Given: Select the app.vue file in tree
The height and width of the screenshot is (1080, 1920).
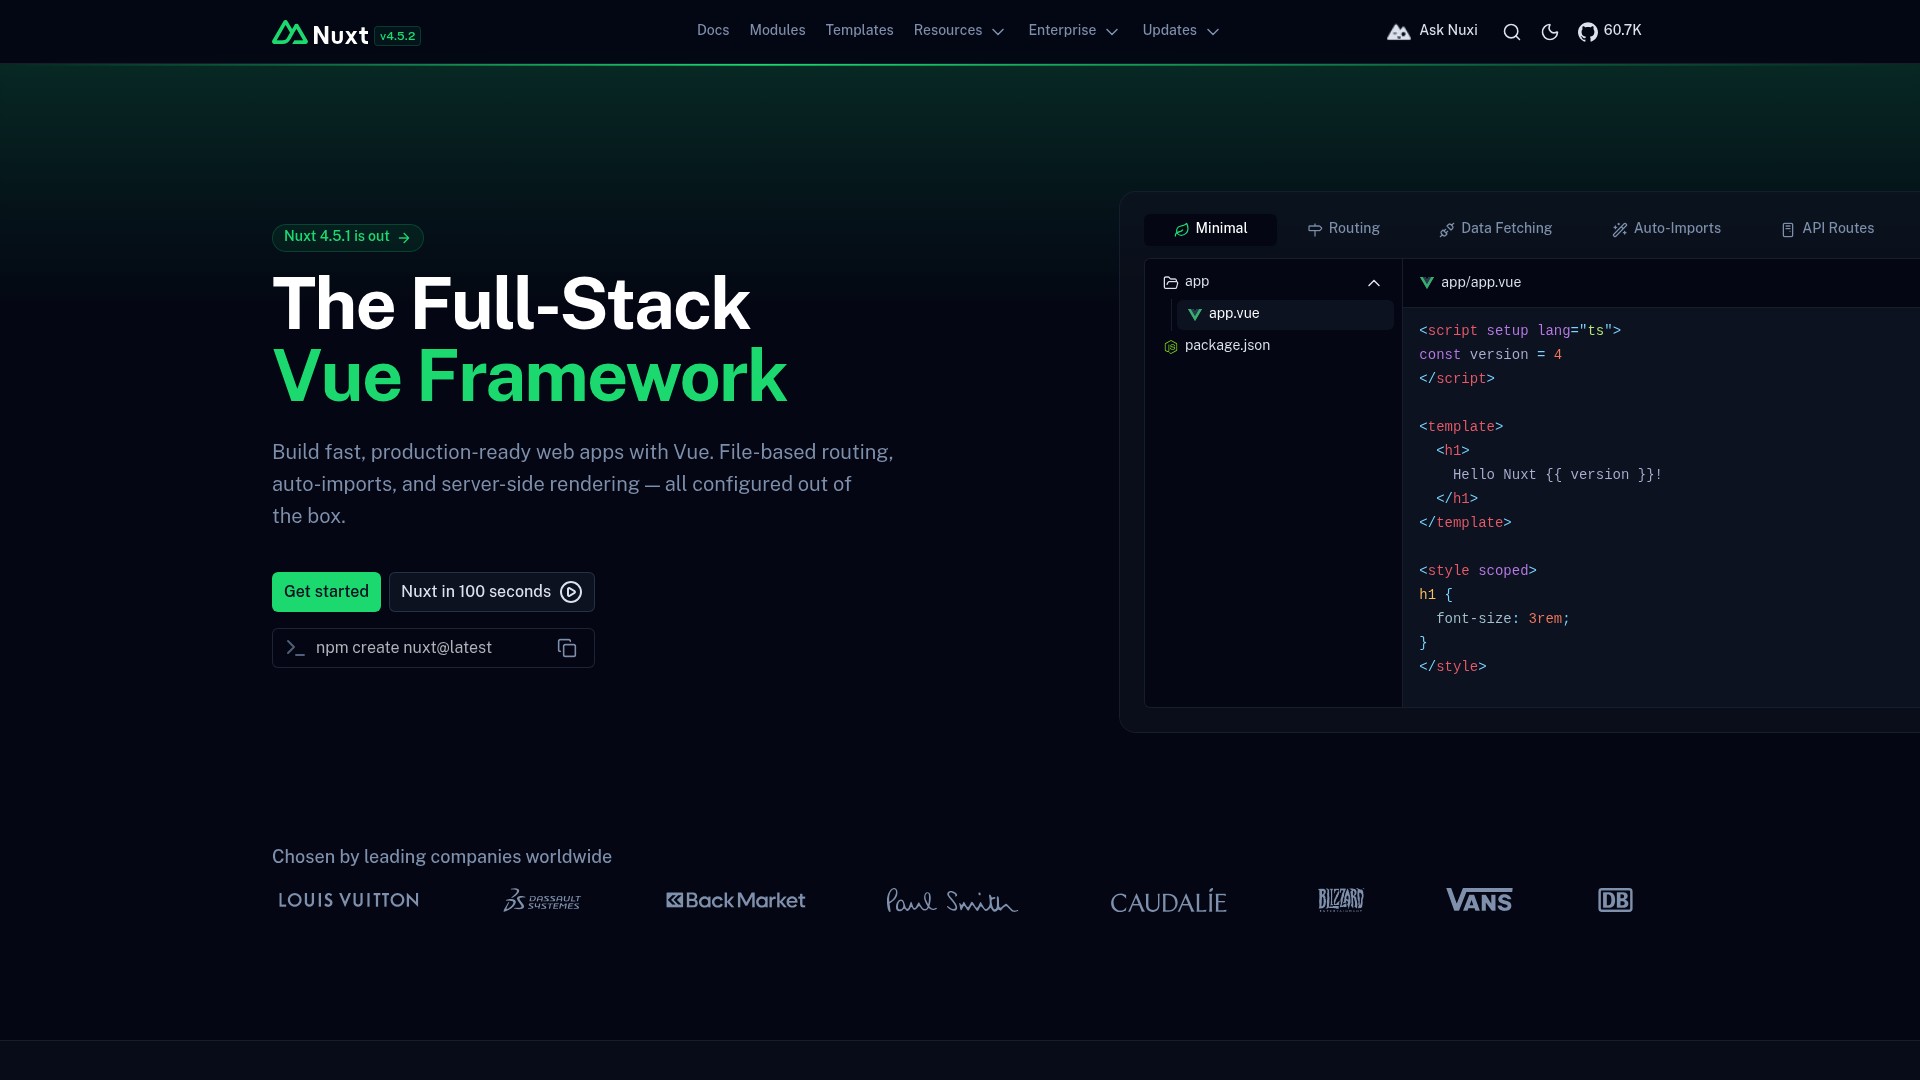Looking at the screenshot, I should (x=1285, y=314).
